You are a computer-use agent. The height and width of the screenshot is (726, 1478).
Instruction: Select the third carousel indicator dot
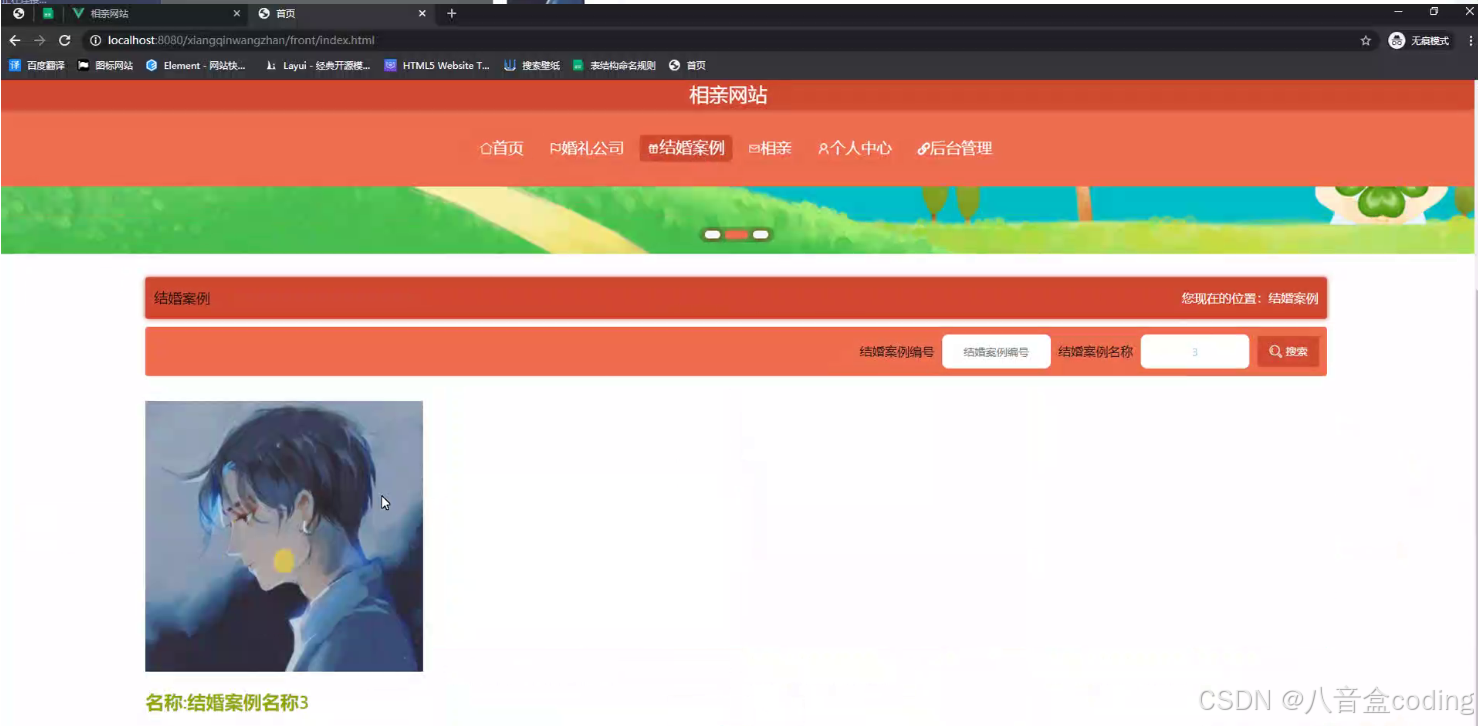click(761, 235)
